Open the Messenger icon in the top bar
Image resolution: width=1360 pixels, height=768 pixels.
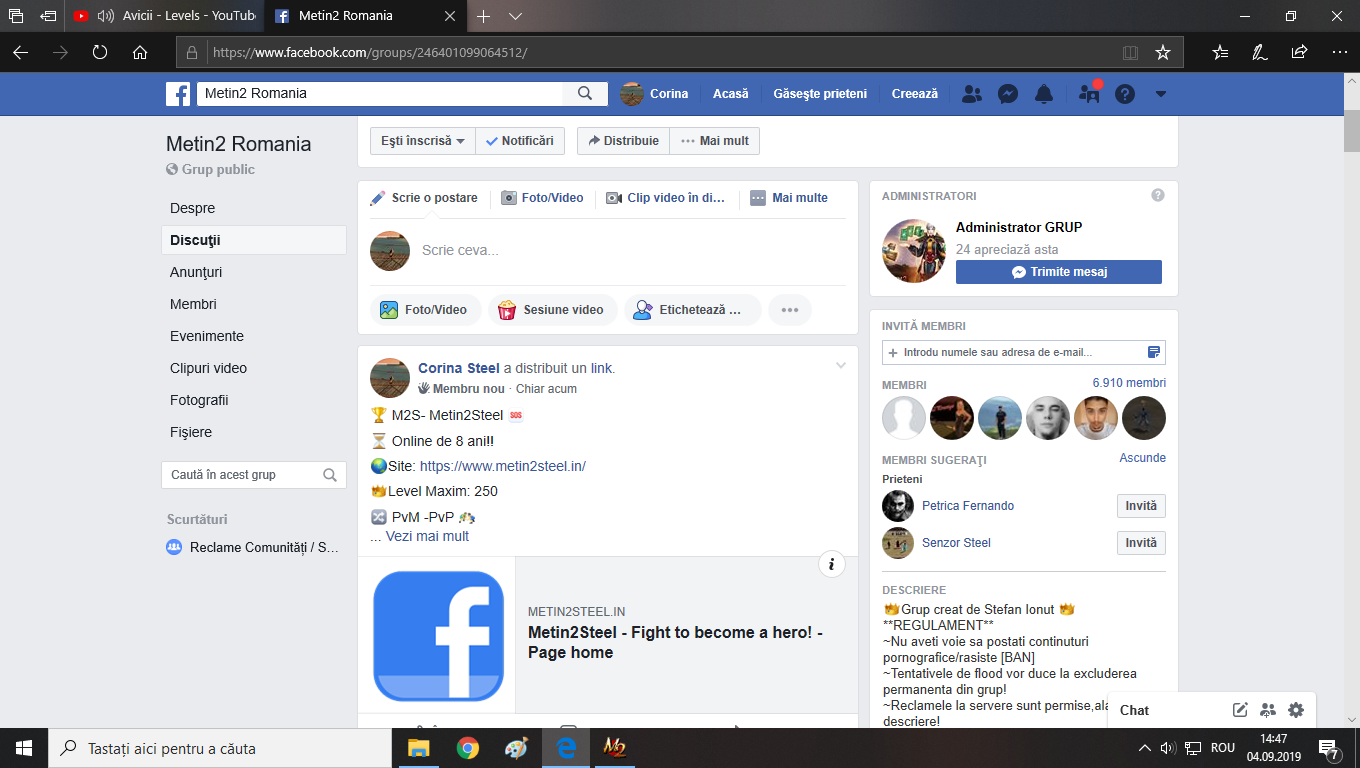point(1008,94)
